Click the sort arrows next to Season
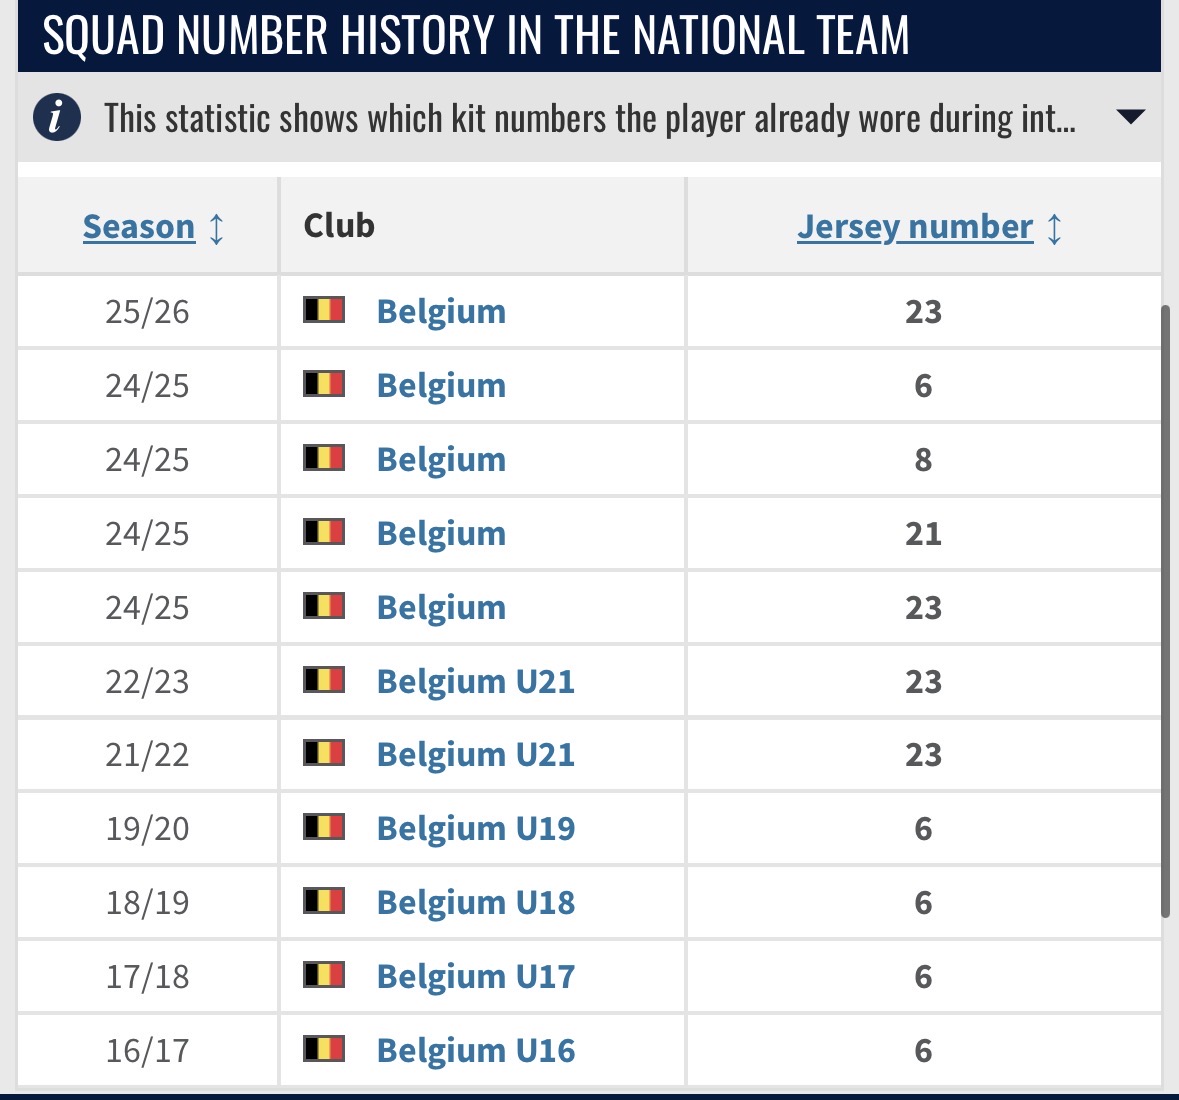Screen dimensions: 1179x1100 (x=217, y=228)
